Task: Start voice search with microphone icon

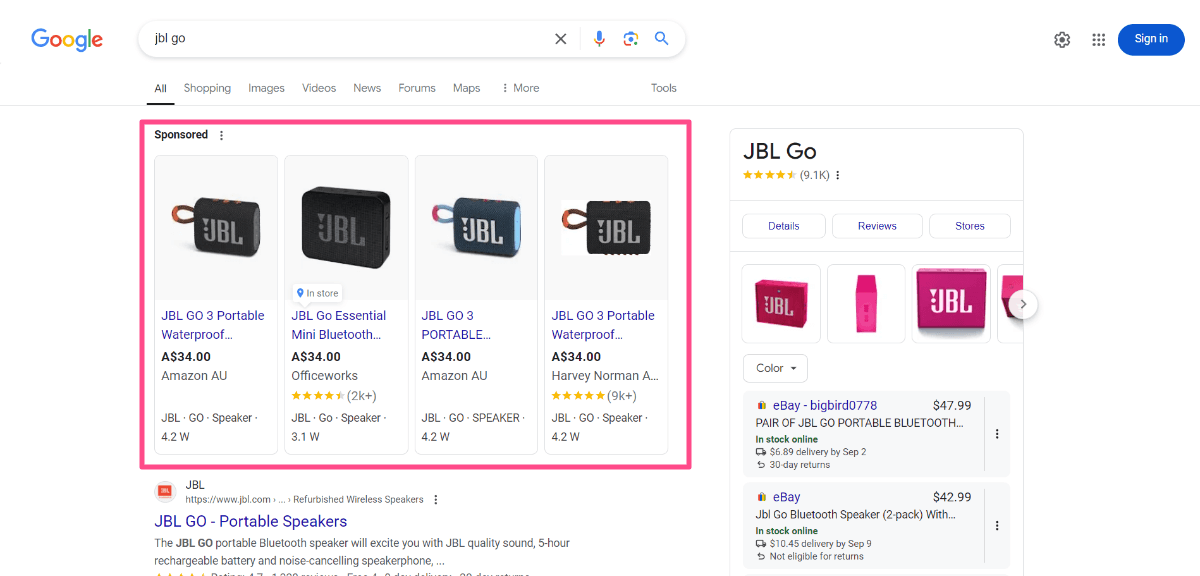Action: pyautogui.click(x=599, y=39)
